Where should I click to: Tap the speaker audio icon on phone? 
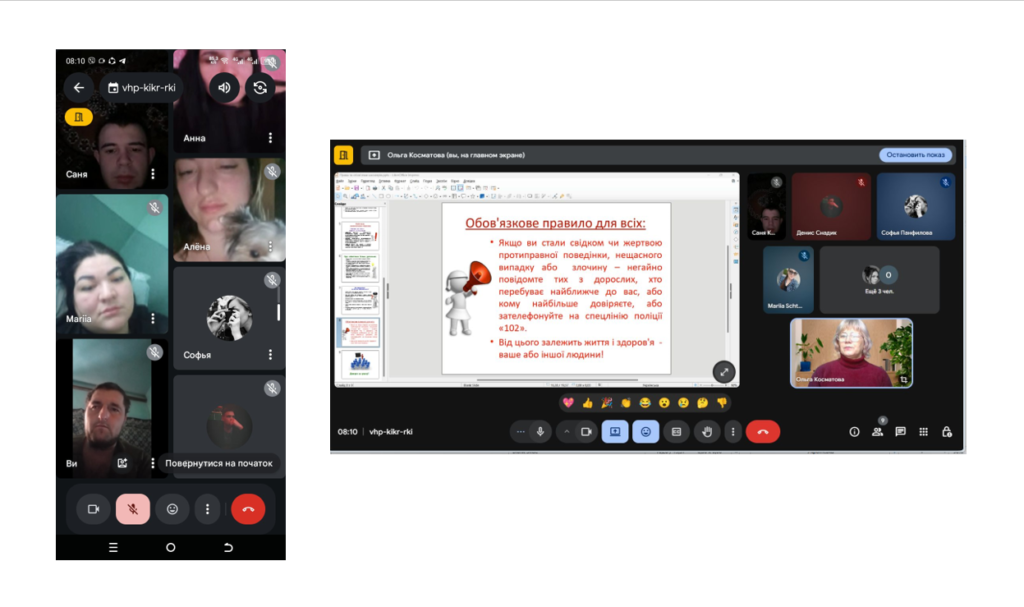pyautogui.click(x=224, y=87)
